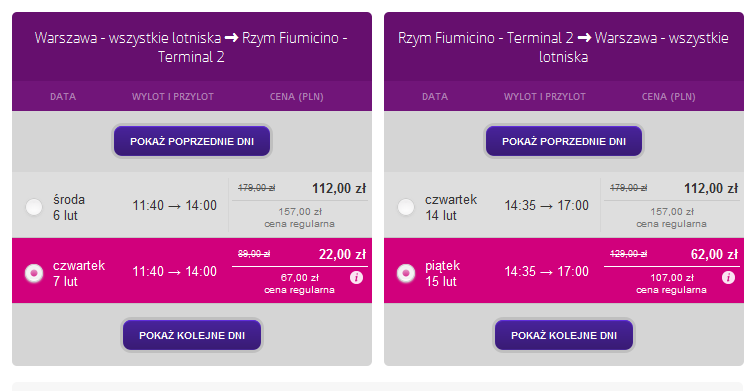Select czwartek 7 lut outbound flight radio

34,273
